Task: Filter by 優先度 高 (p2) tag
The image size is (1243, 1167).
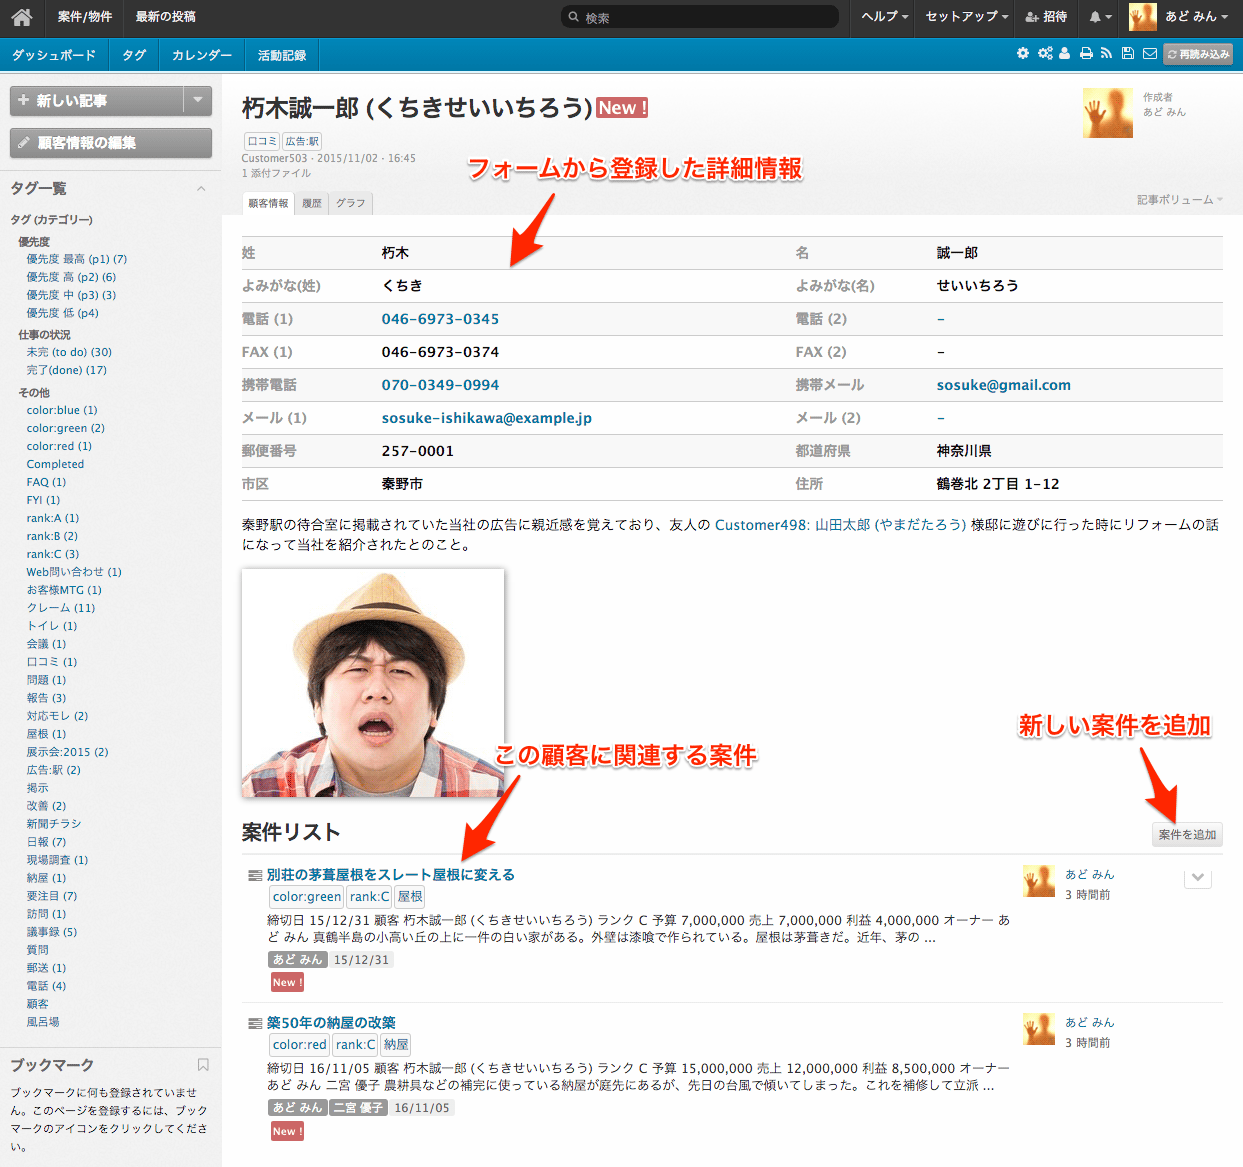Action: (71, 277)
